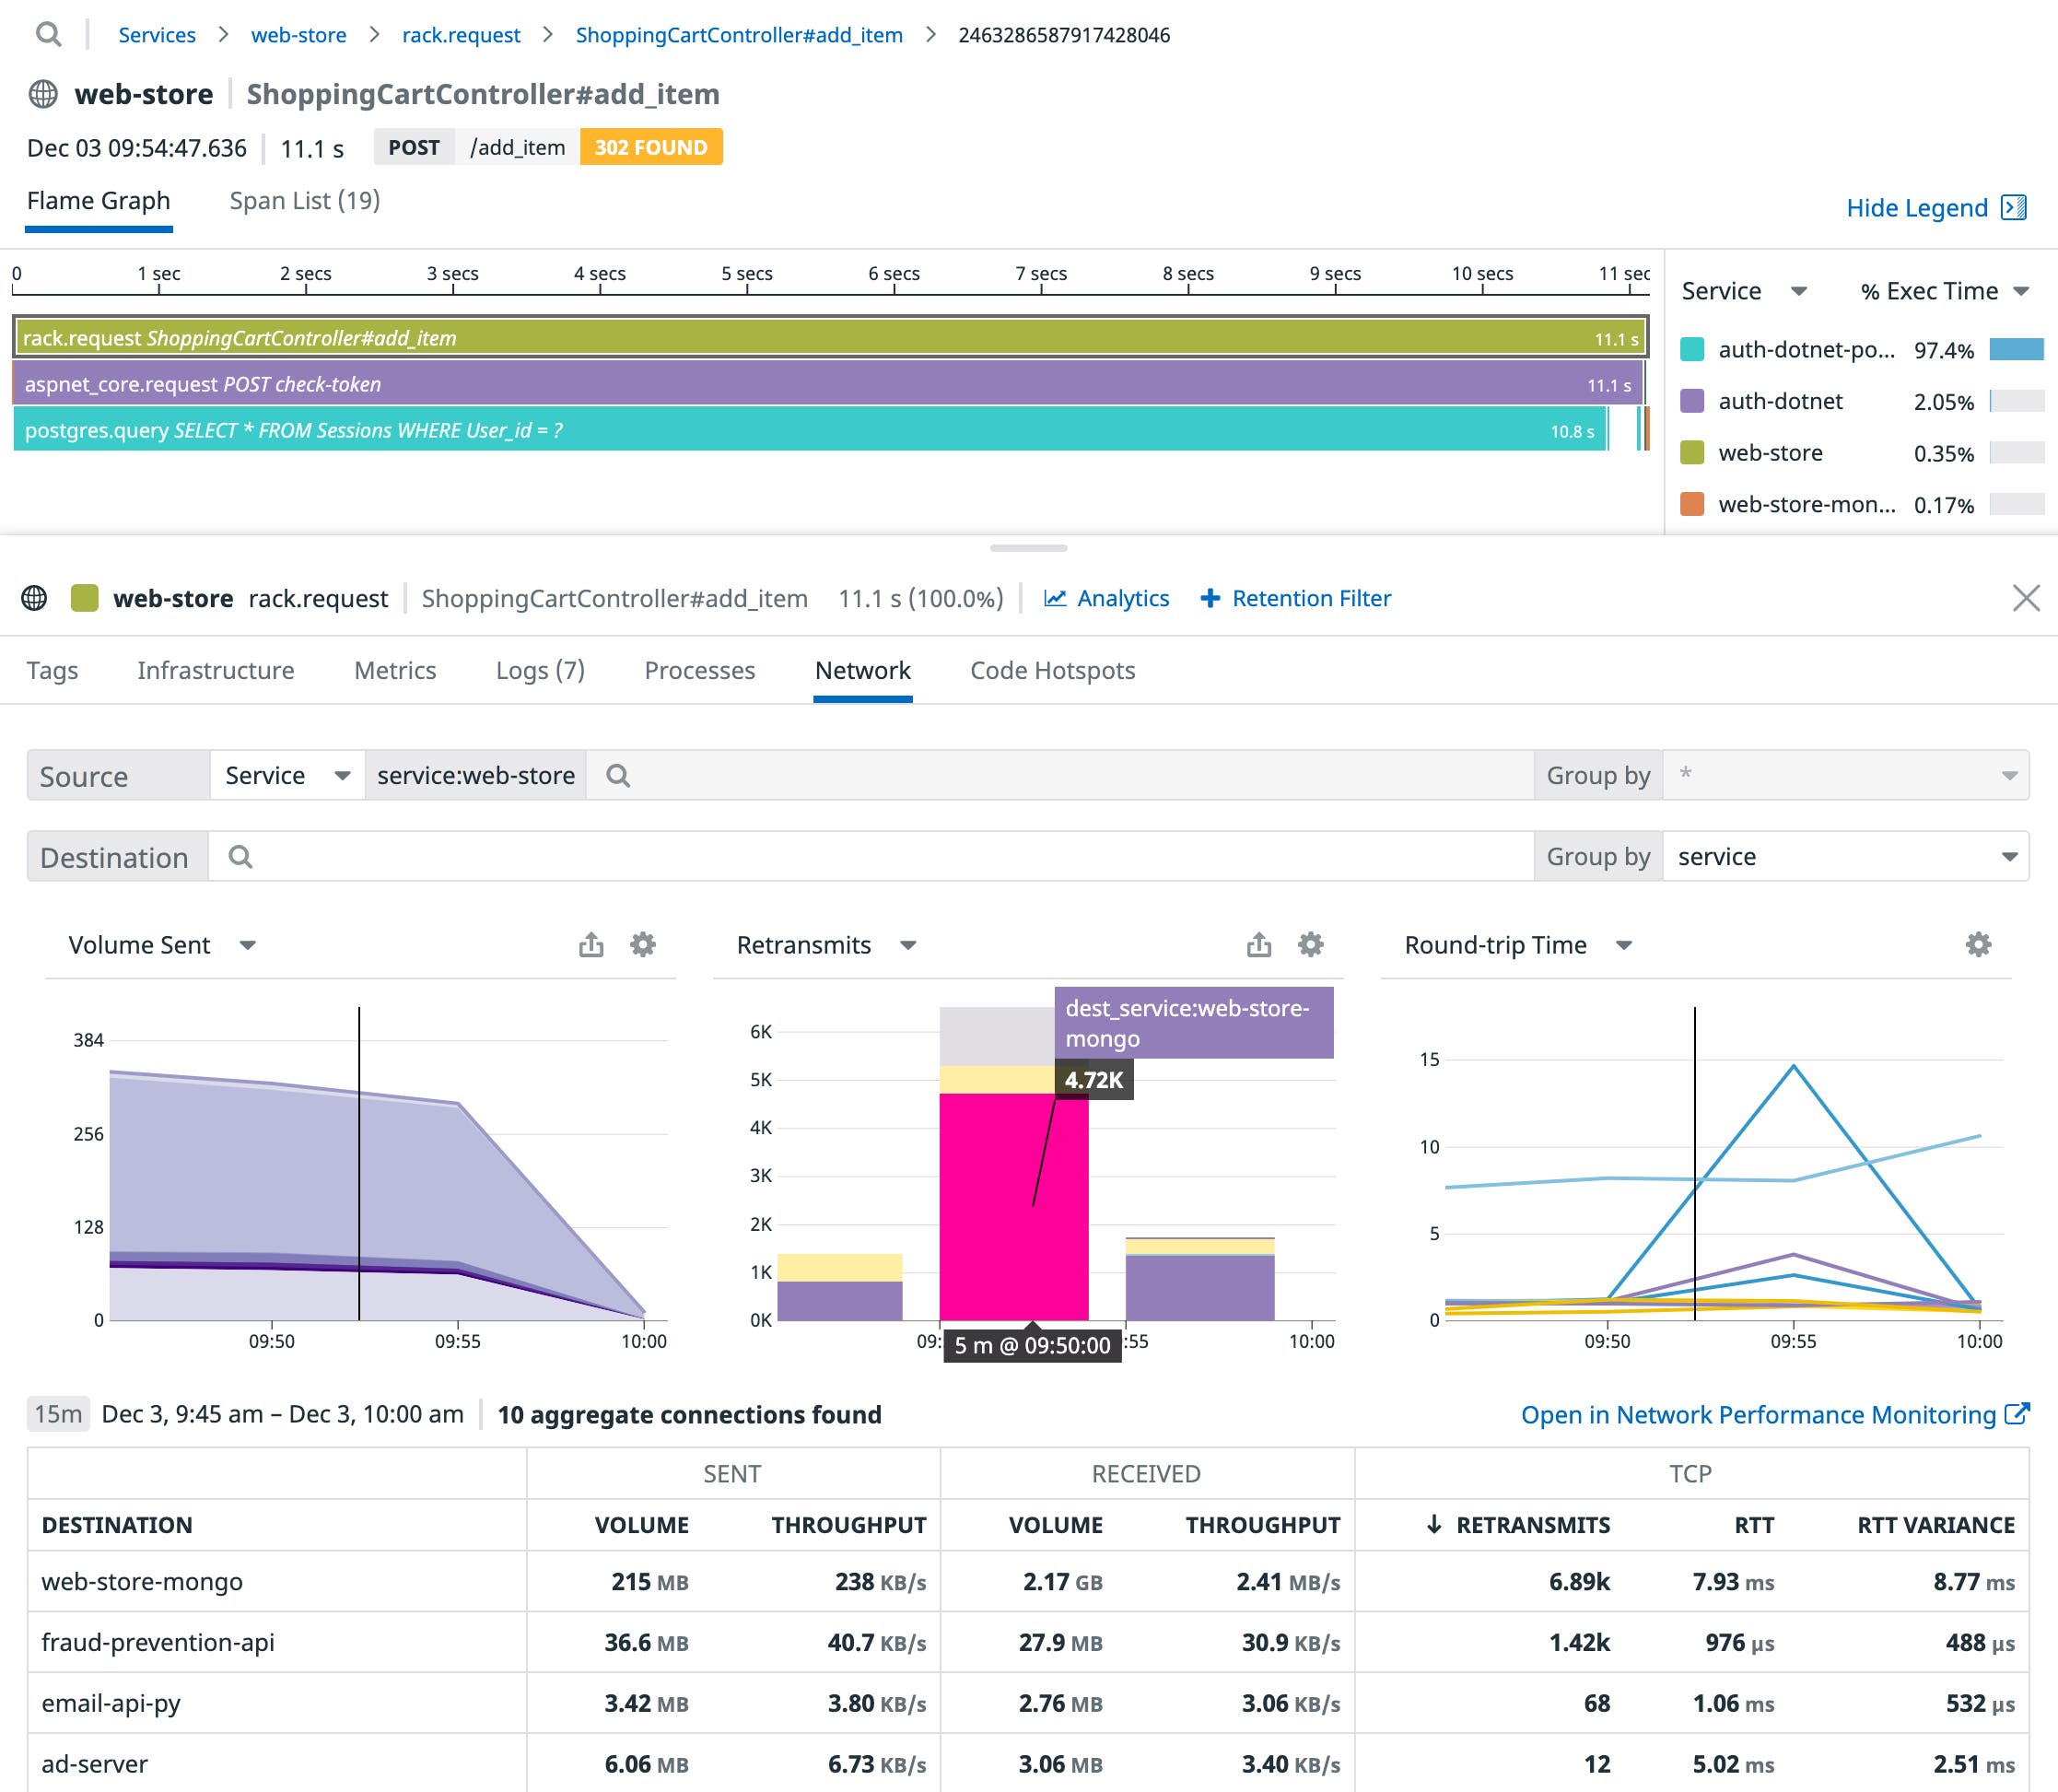Open the Code Hotspots tab

coord(1052,670)
